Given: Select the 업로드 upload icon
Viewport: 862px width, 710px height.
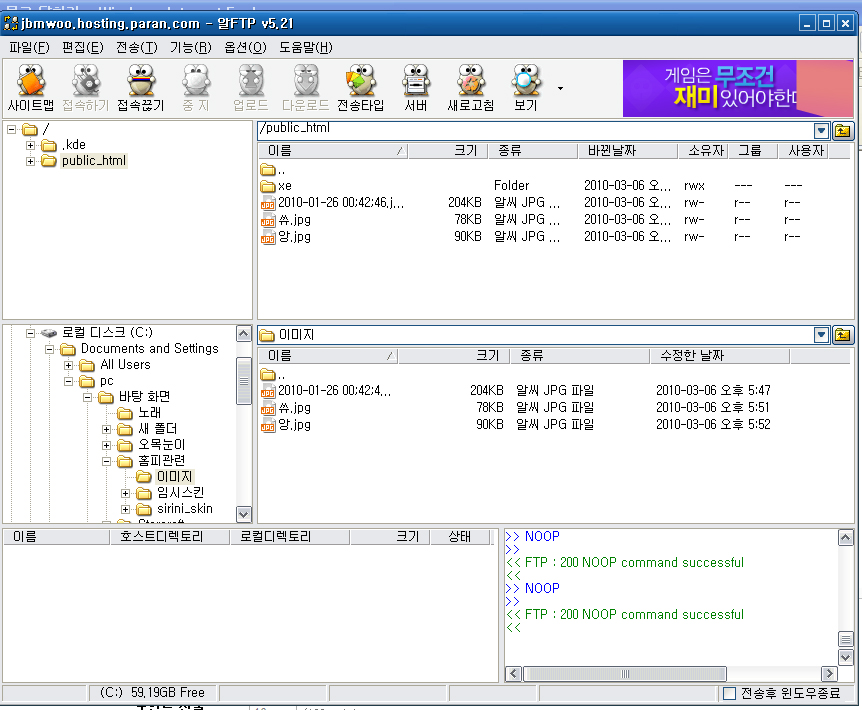Looking at the screenshot, I should click(250, 85).
